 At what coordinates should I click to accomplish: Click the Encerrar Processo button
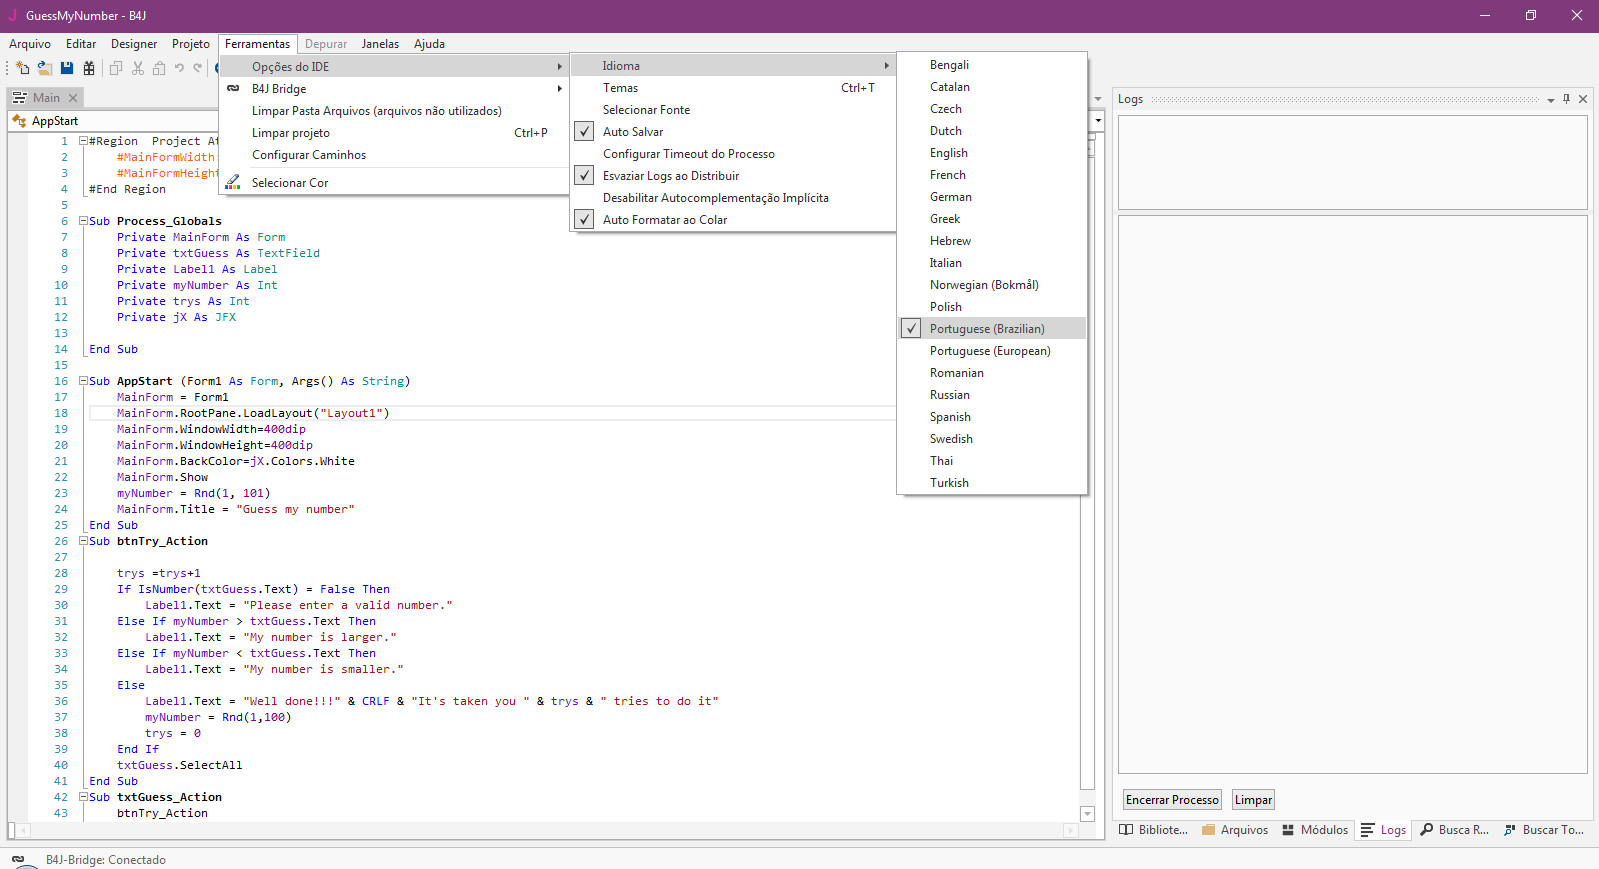[x=1172, y=800]
